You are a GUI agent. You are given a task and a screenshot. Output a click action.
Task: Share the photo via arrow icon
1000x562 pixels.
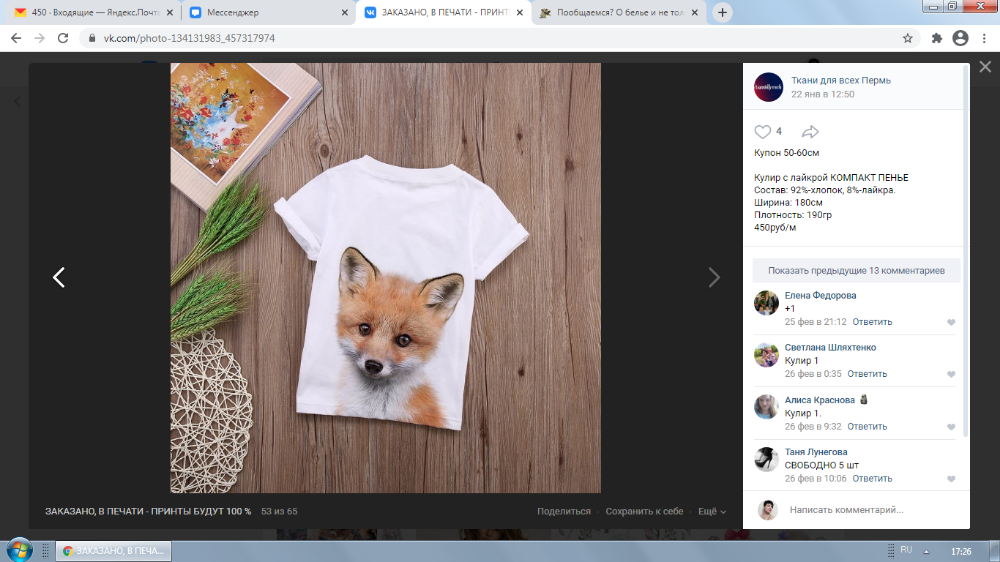click(810, 131)
